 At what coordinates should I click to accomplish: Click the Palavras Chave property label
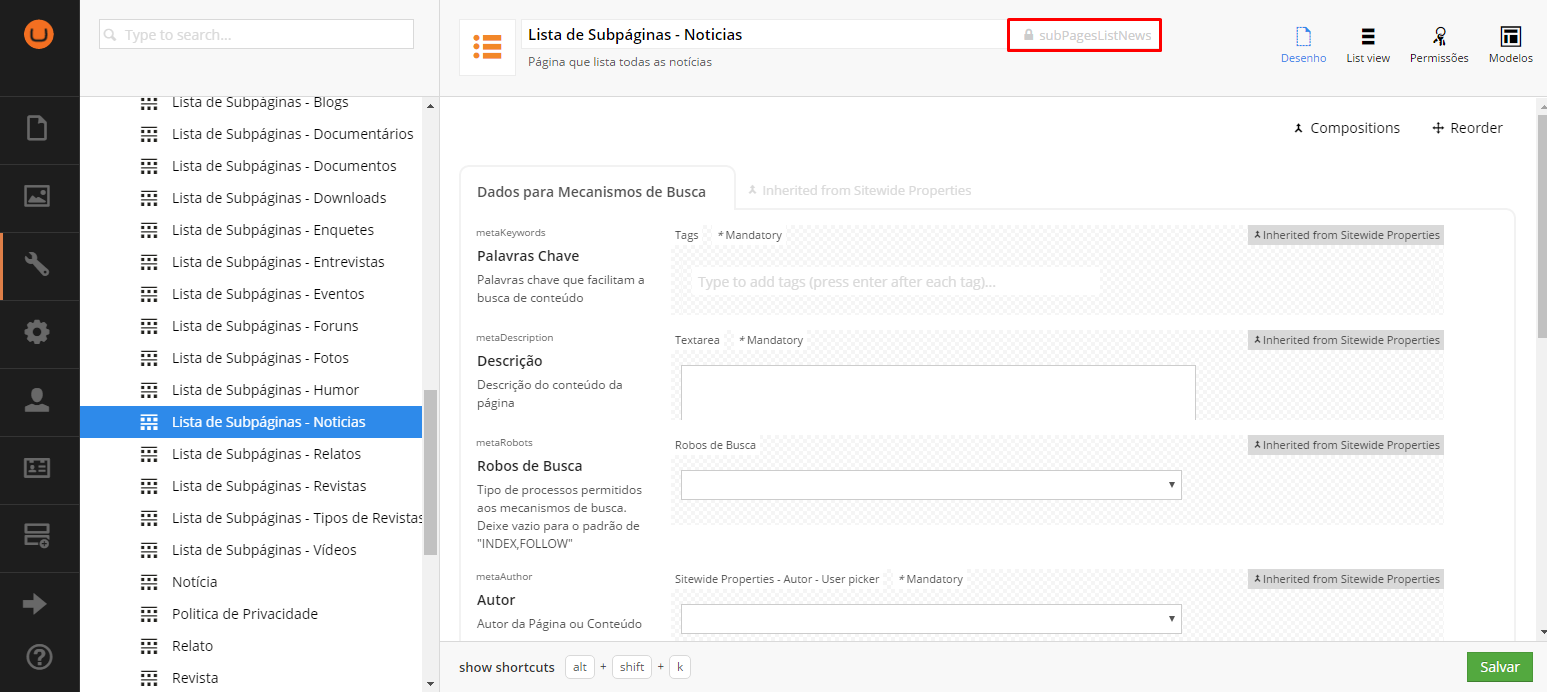528,256
